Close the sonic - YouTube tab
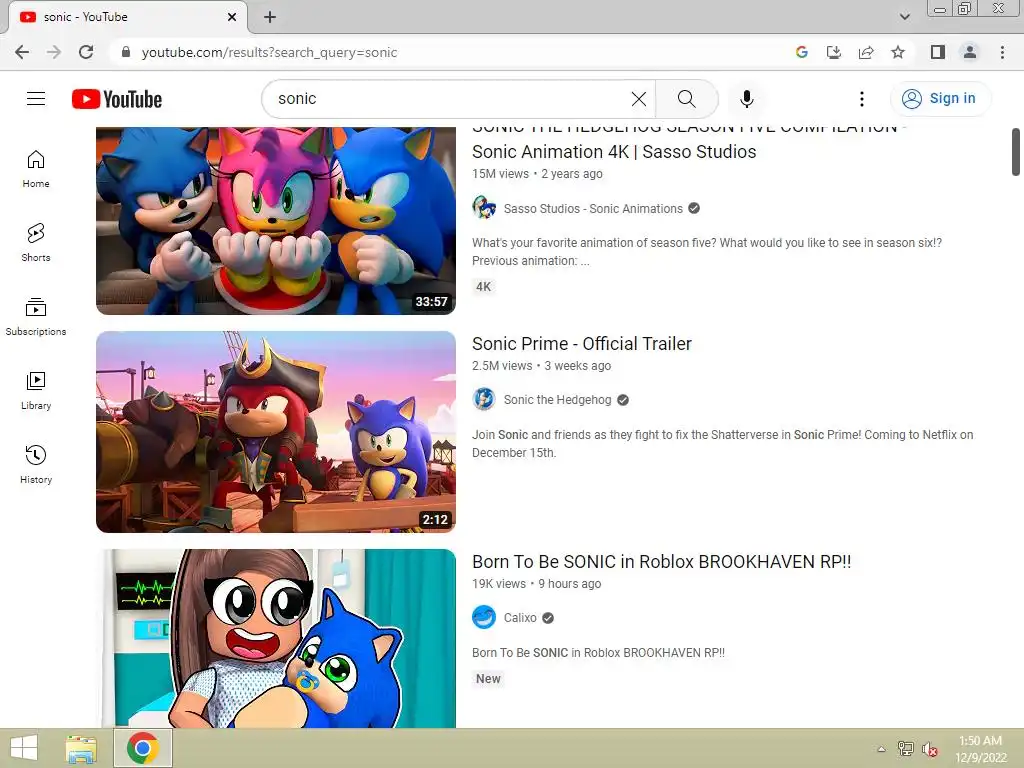The width and height of the screenshot is (1024, 768). [x=232, y=17]
